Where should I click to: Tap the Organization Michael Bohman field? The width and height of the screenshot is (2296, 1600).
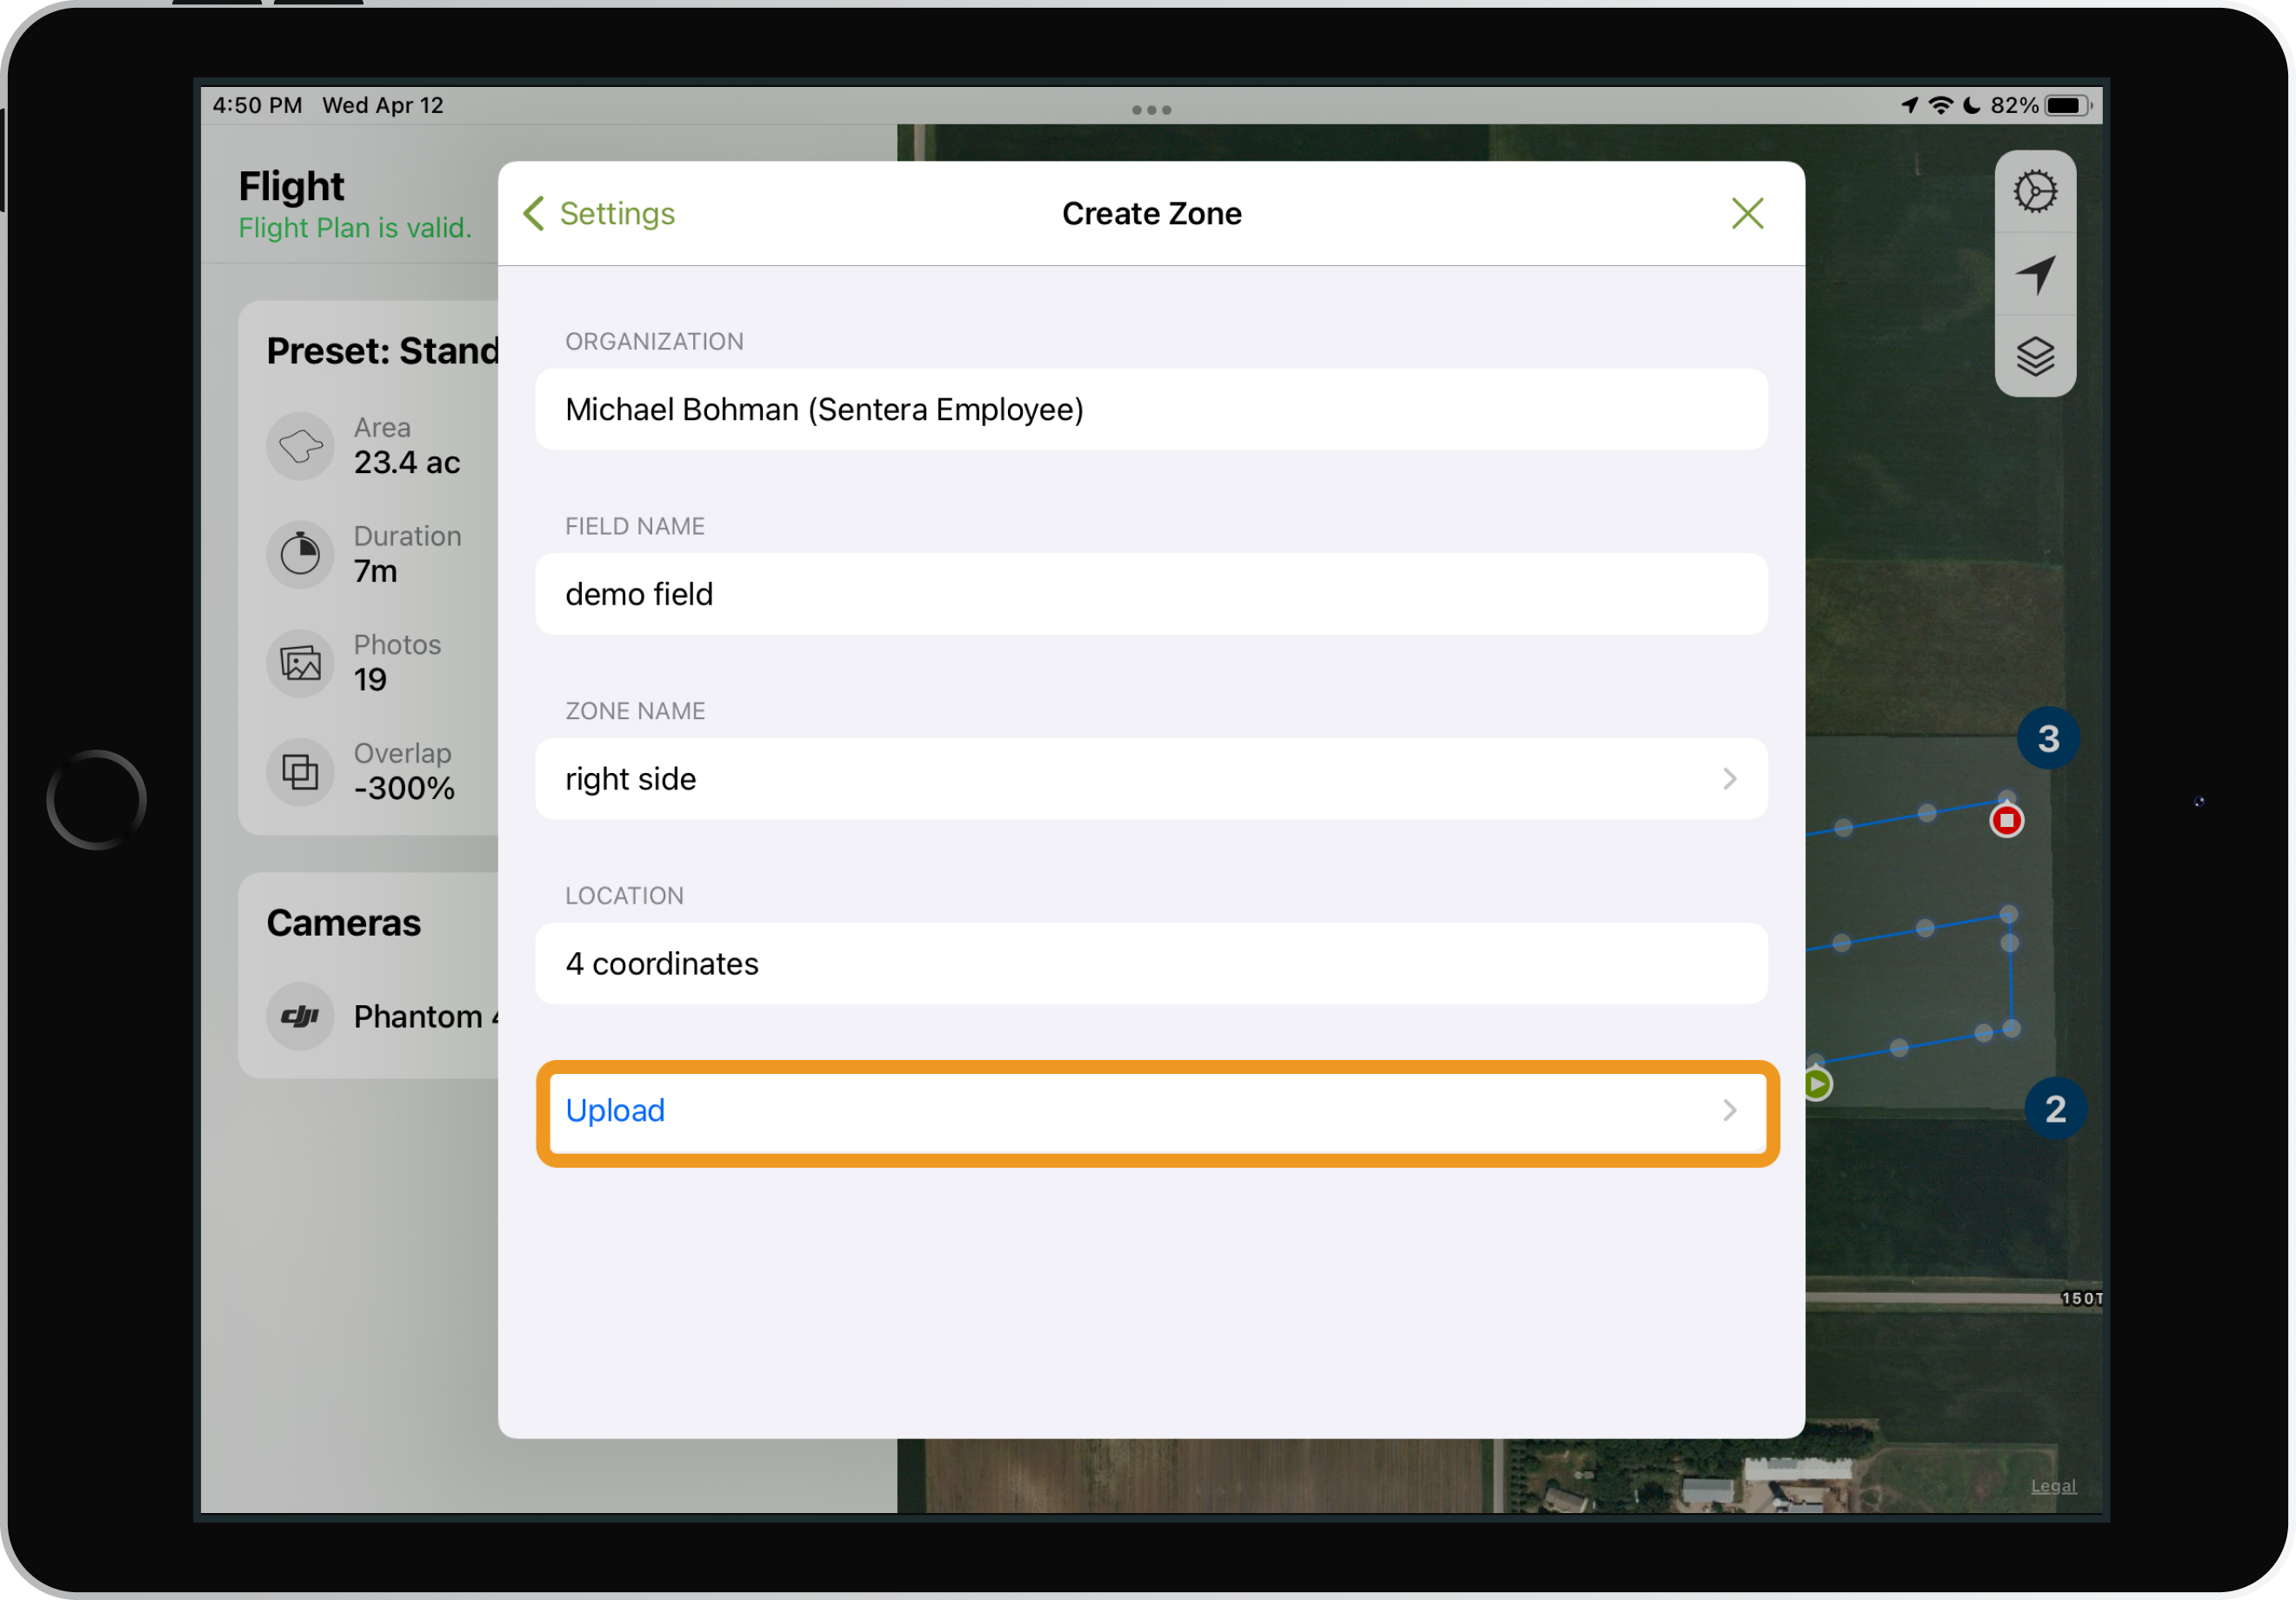1151,409
